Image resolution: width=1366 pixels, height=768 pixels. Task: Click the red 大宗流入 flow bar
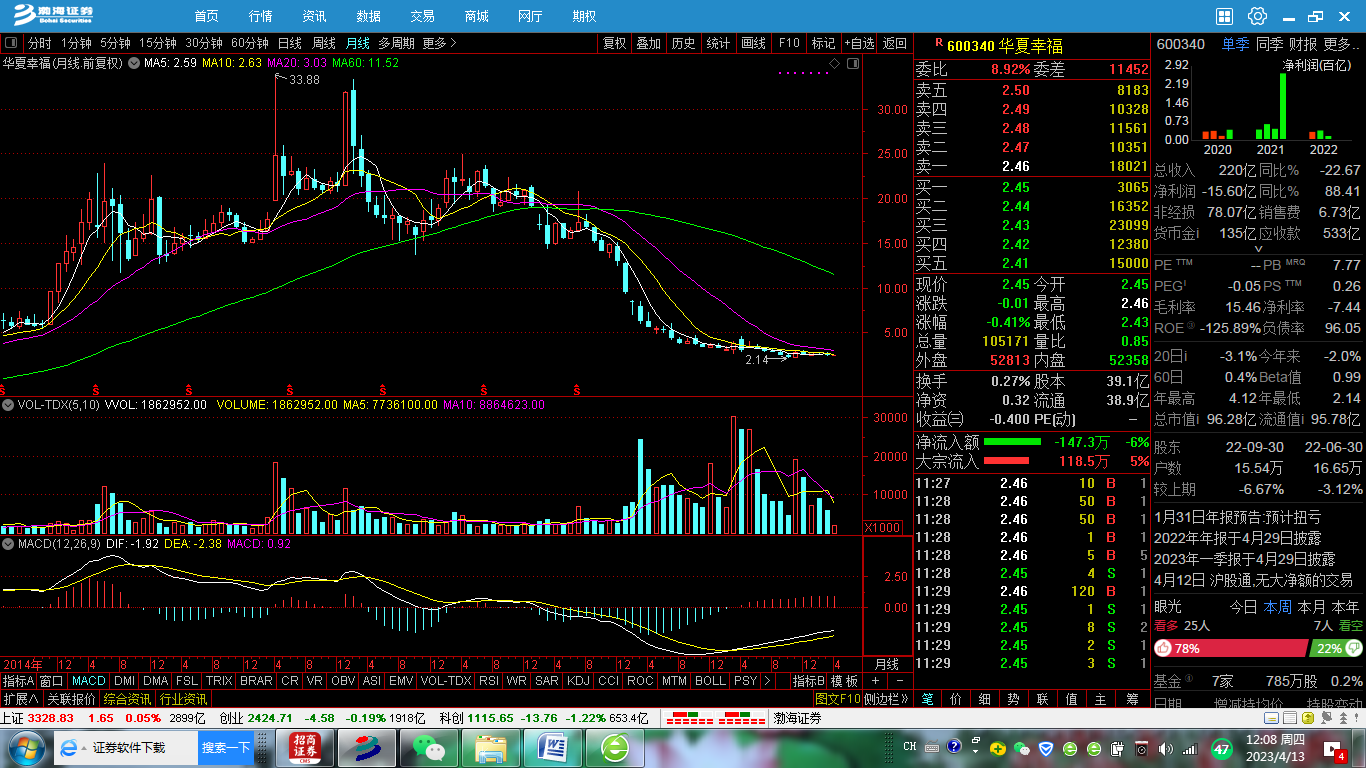(1007, 461)
